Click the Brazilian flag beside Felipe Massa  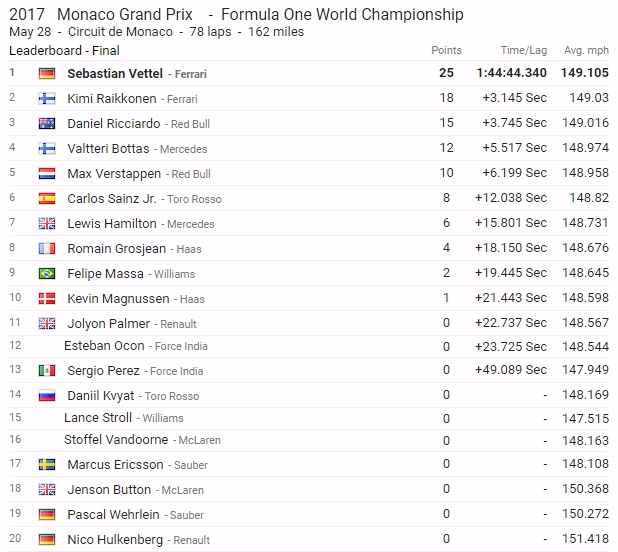click(46, 273)
